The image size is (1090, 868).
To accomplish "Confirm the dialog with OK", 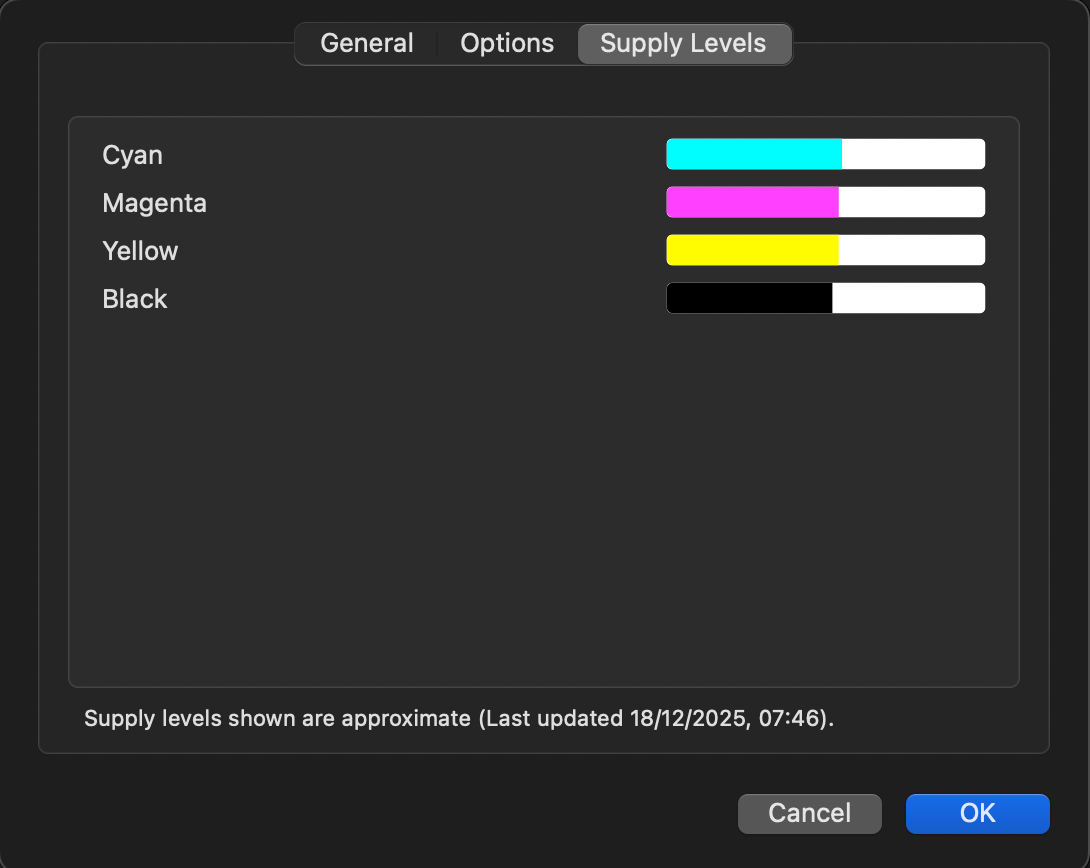I will coord(977,813).
